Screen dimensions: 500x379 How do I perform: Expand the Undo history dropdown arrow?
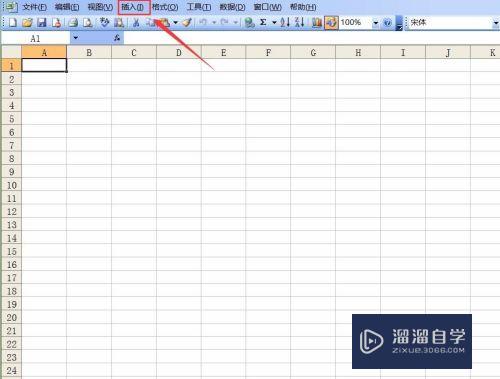point(214,23)
